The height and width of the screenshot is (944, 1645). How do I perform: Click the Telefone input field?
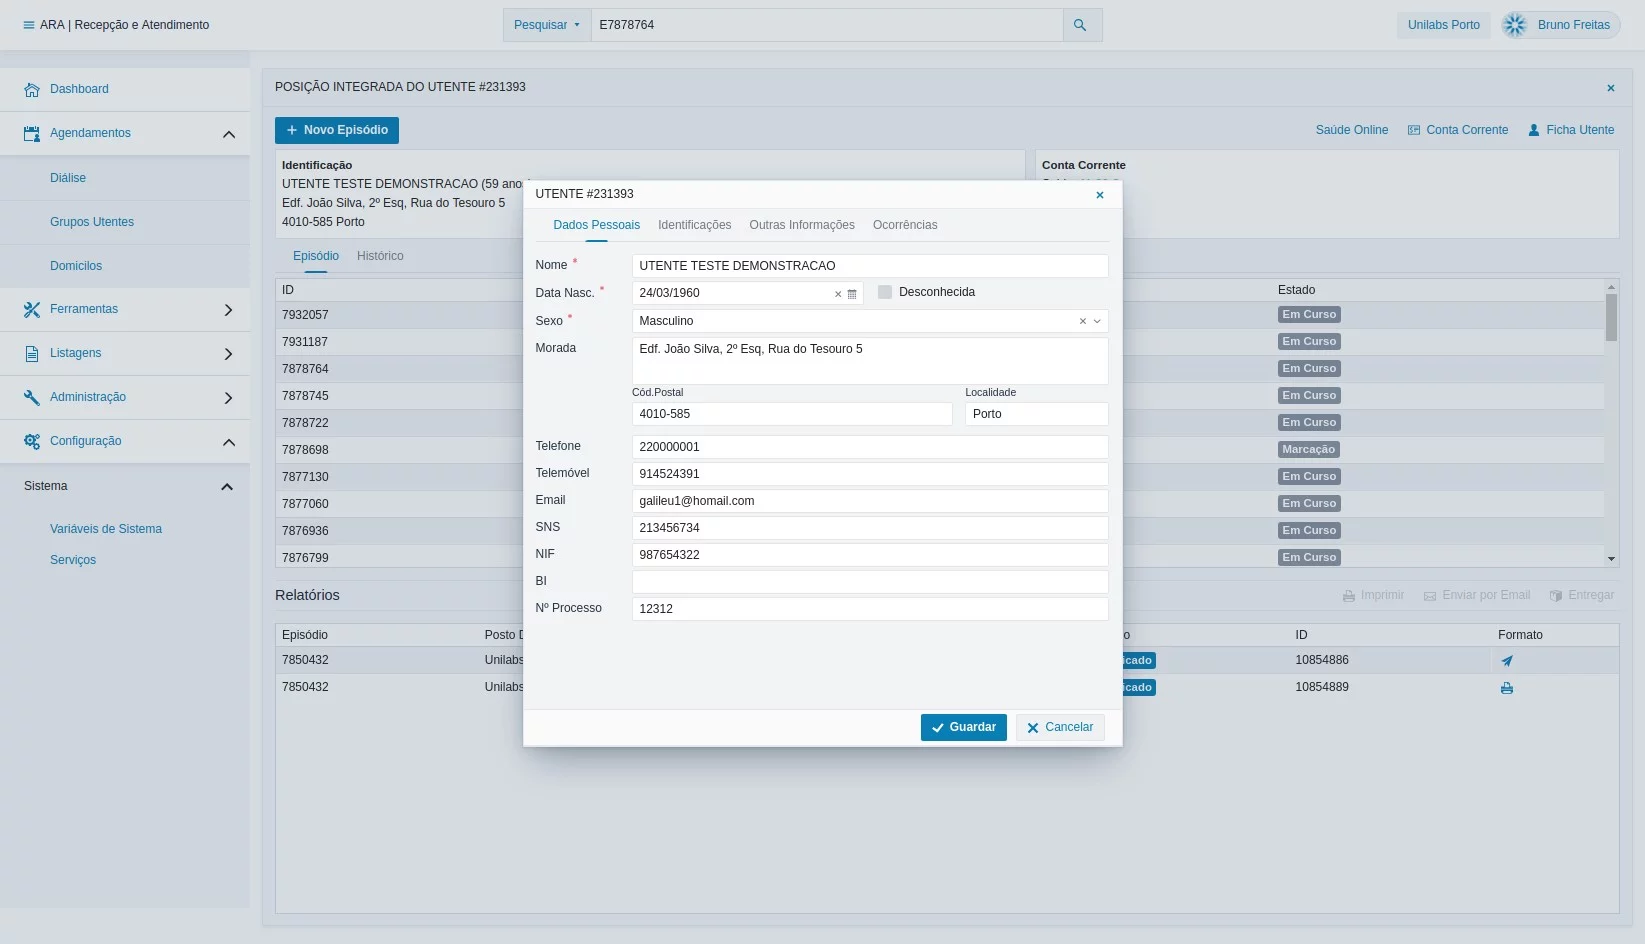point(870,447)
